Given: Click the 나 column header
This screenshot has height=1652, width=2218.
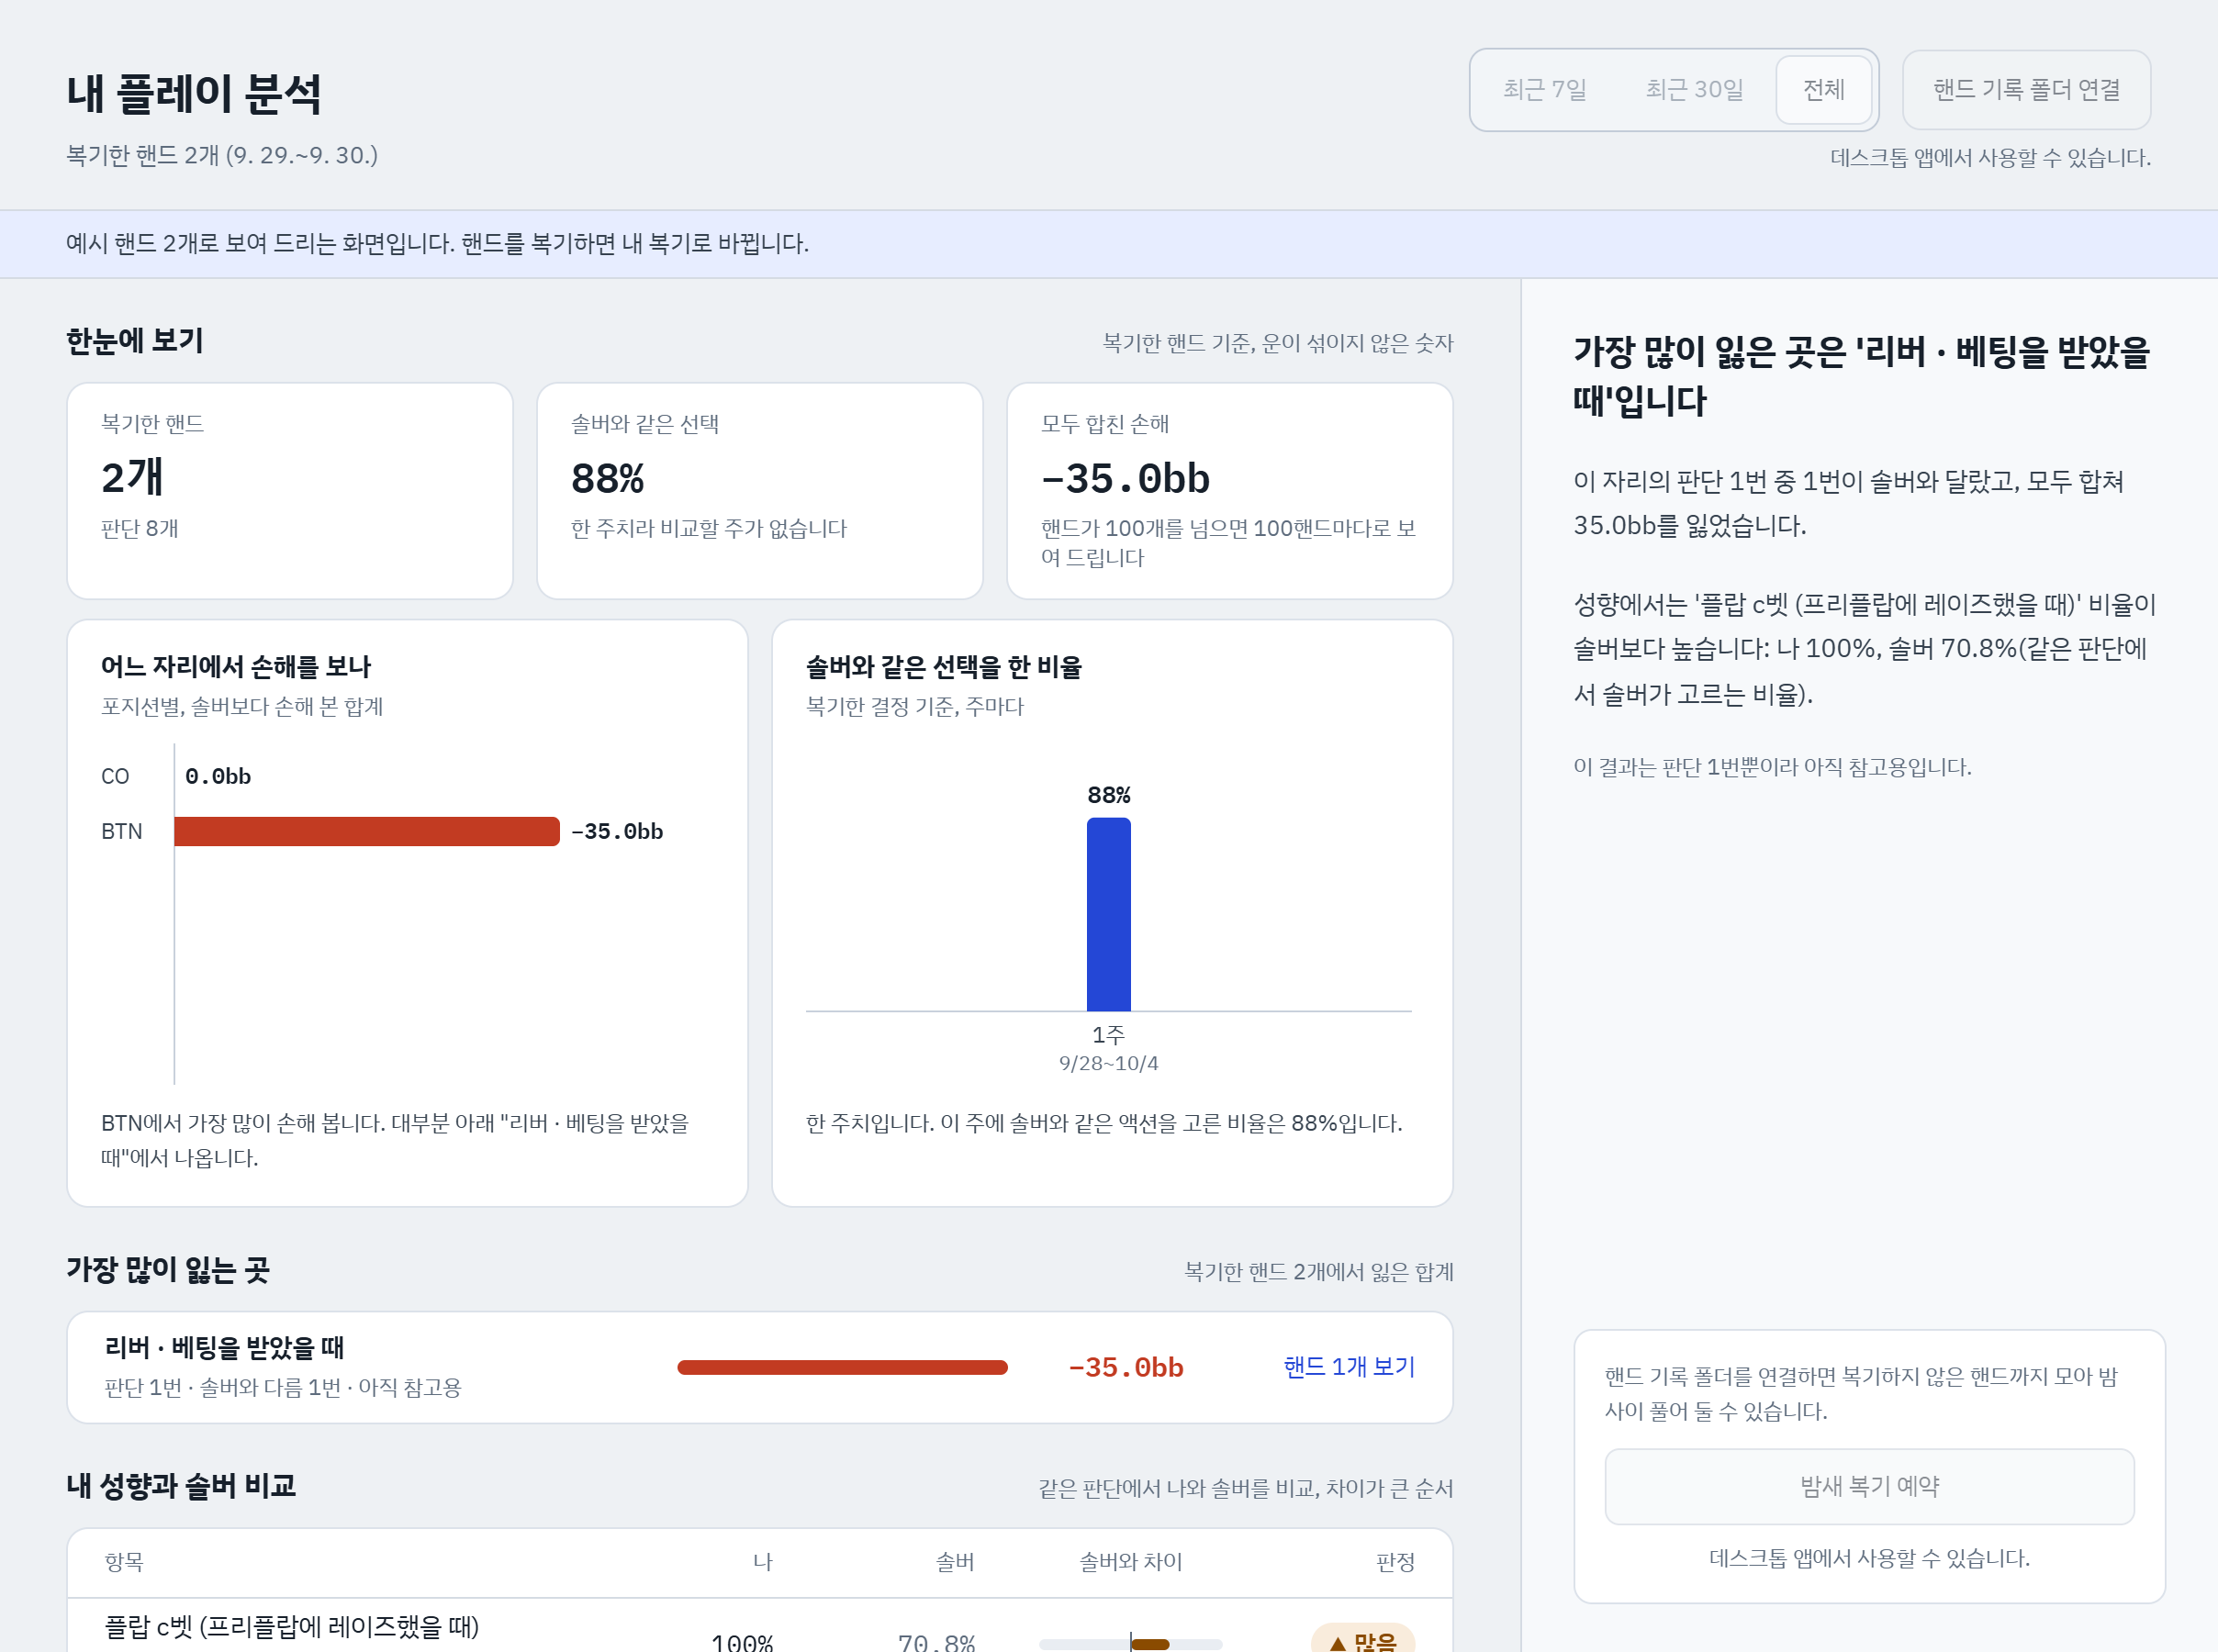Looking at the screenshot, I should [763, 1561].
